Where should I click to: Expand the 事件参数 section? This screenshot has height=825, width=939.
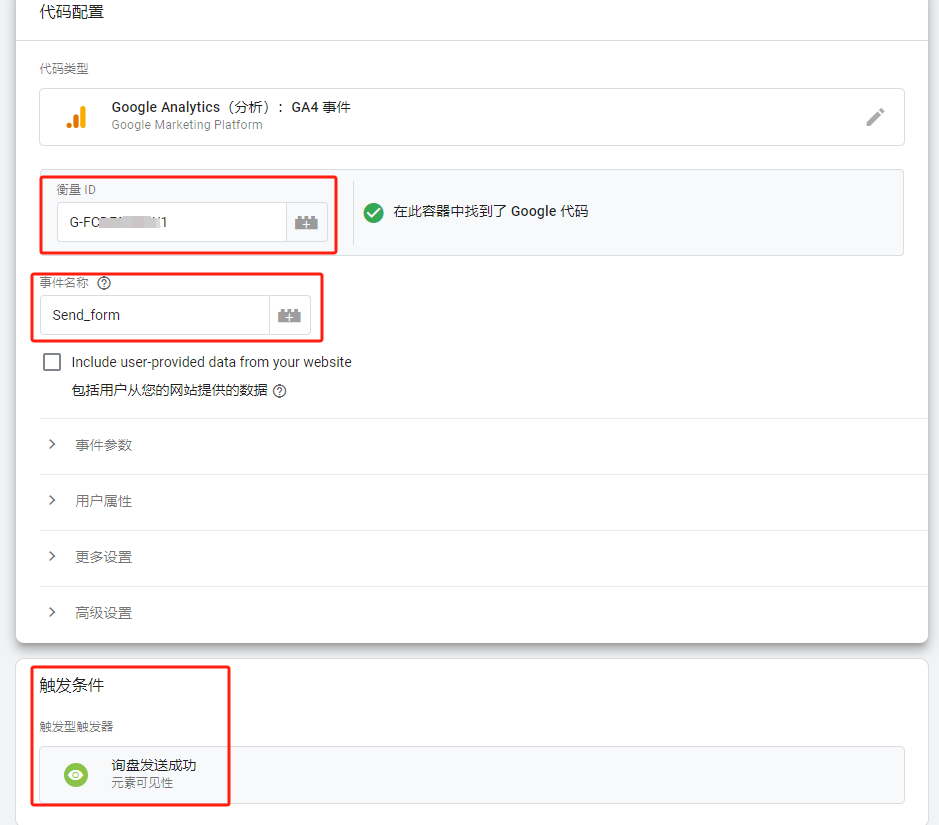tap(484, 445)
